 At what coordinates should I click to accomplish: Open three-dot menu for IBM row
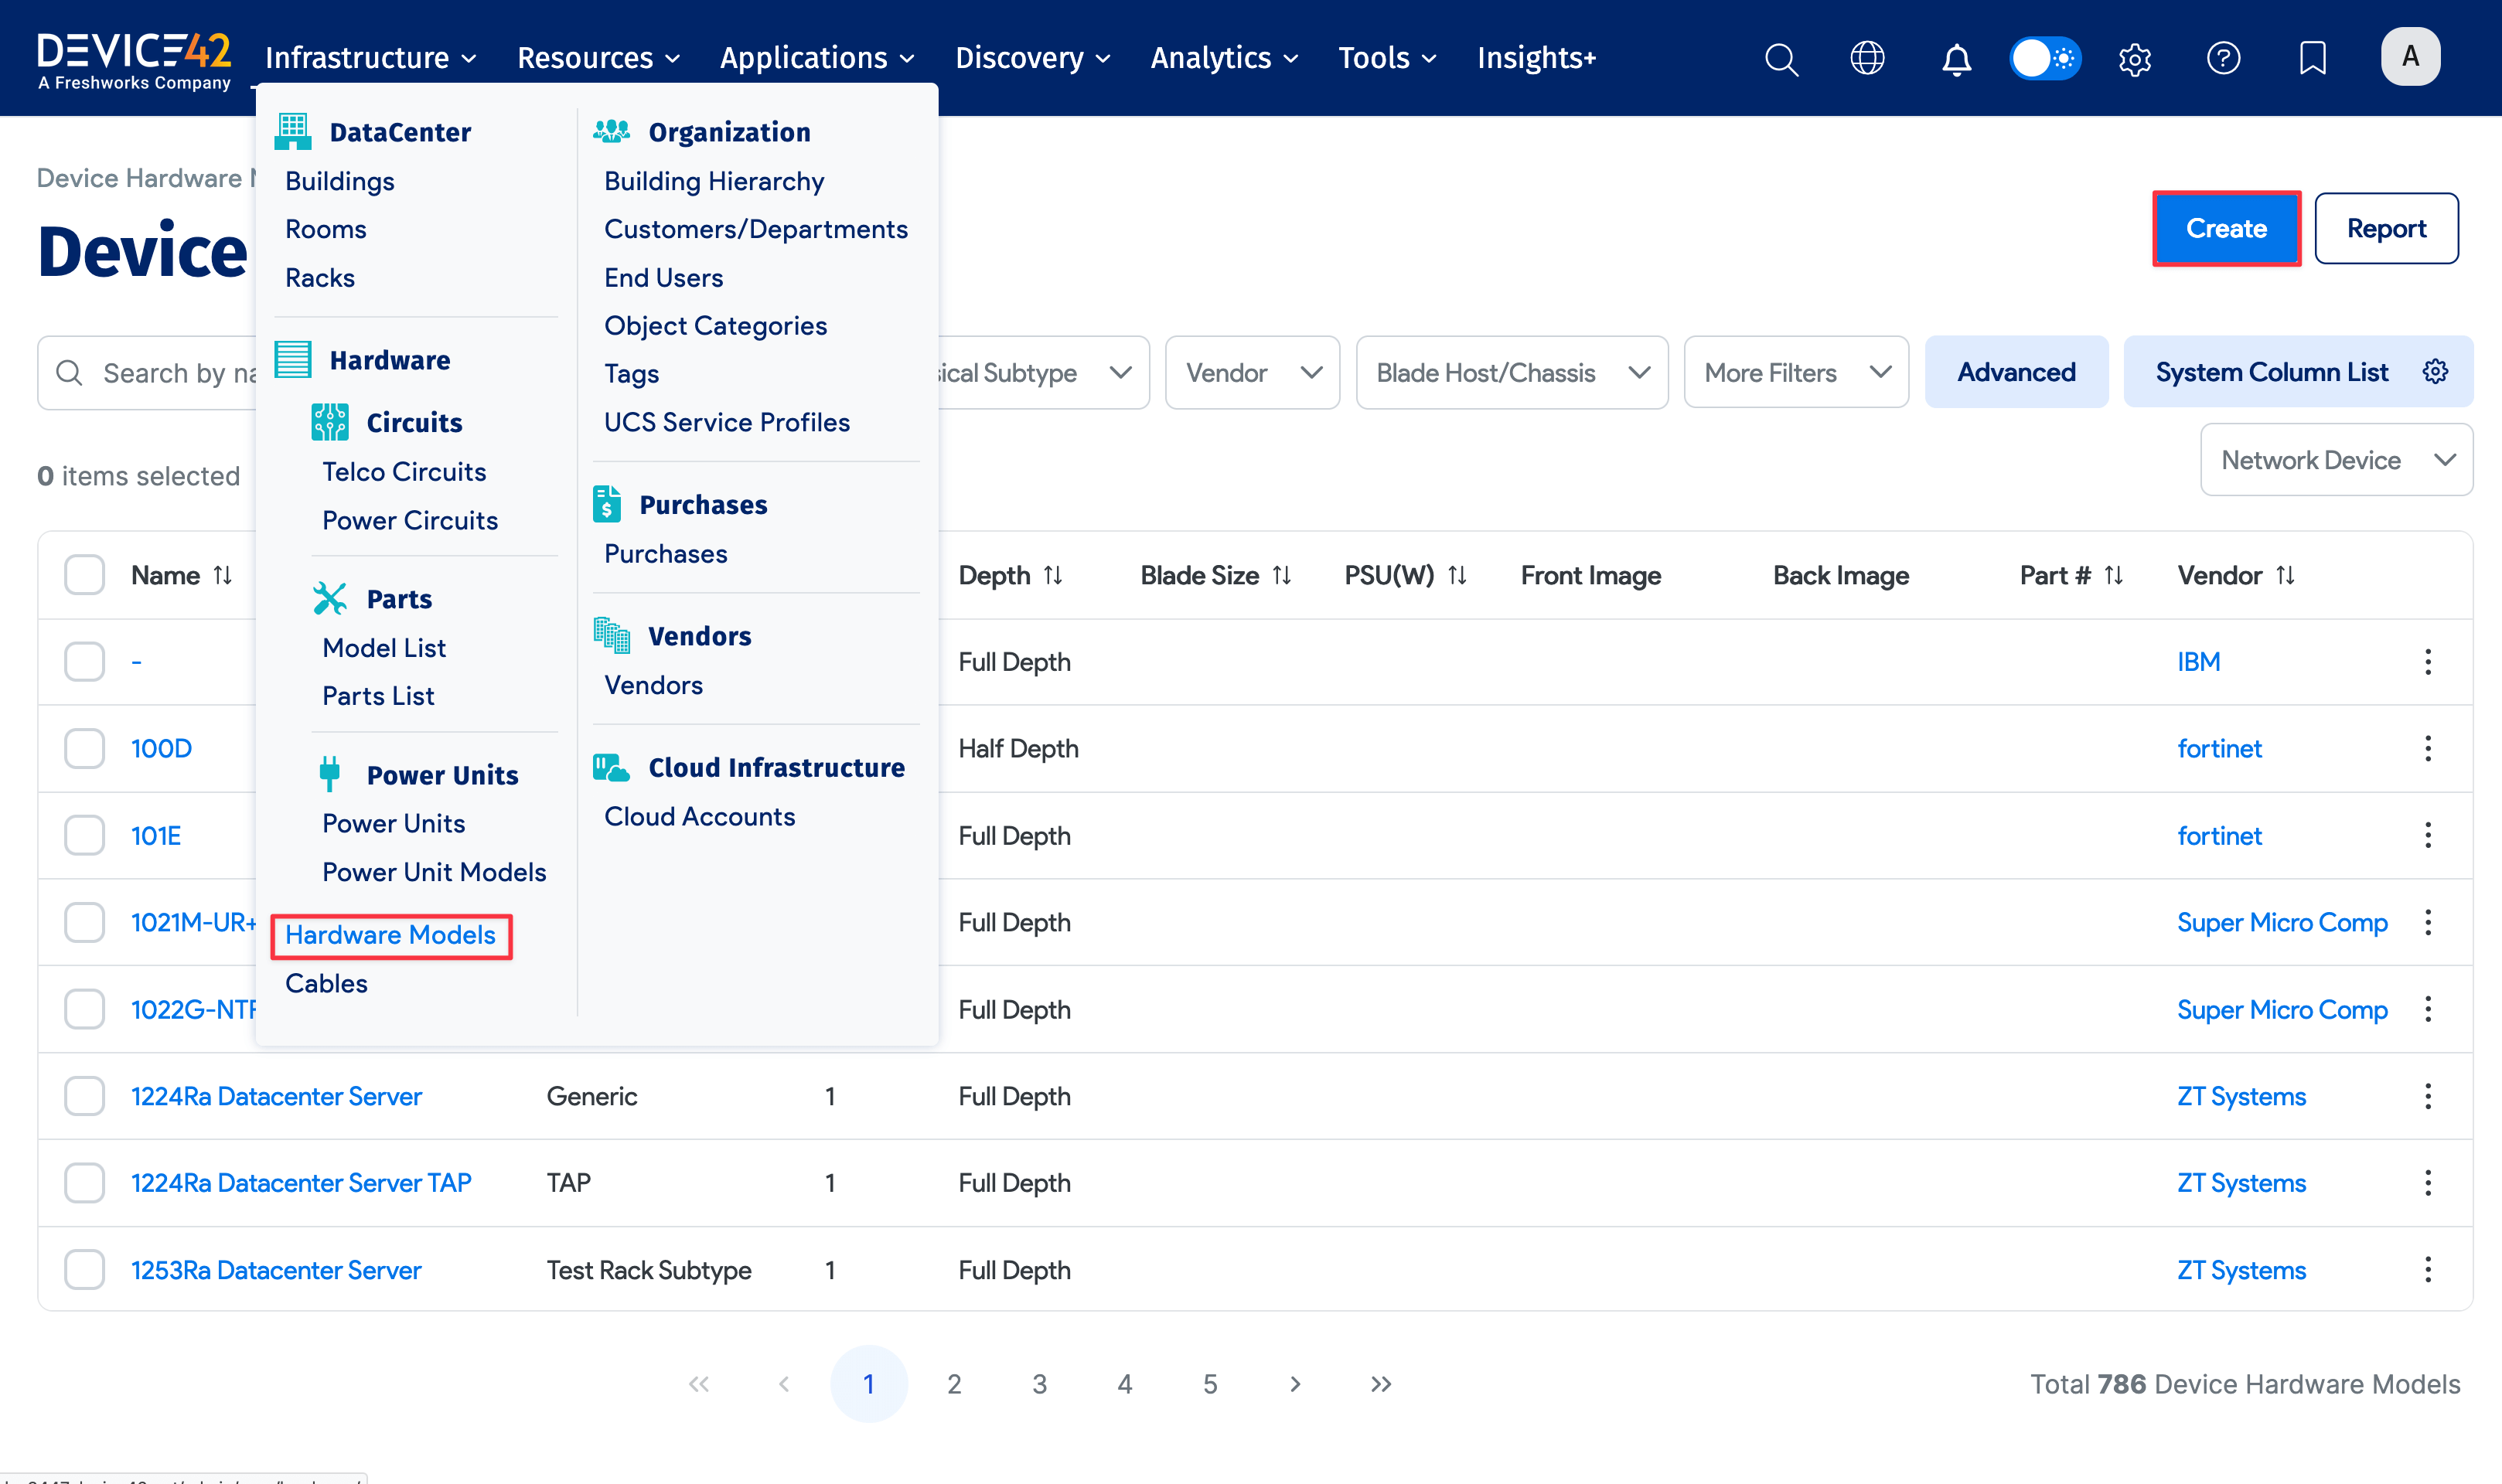[x=2428, y=662]
